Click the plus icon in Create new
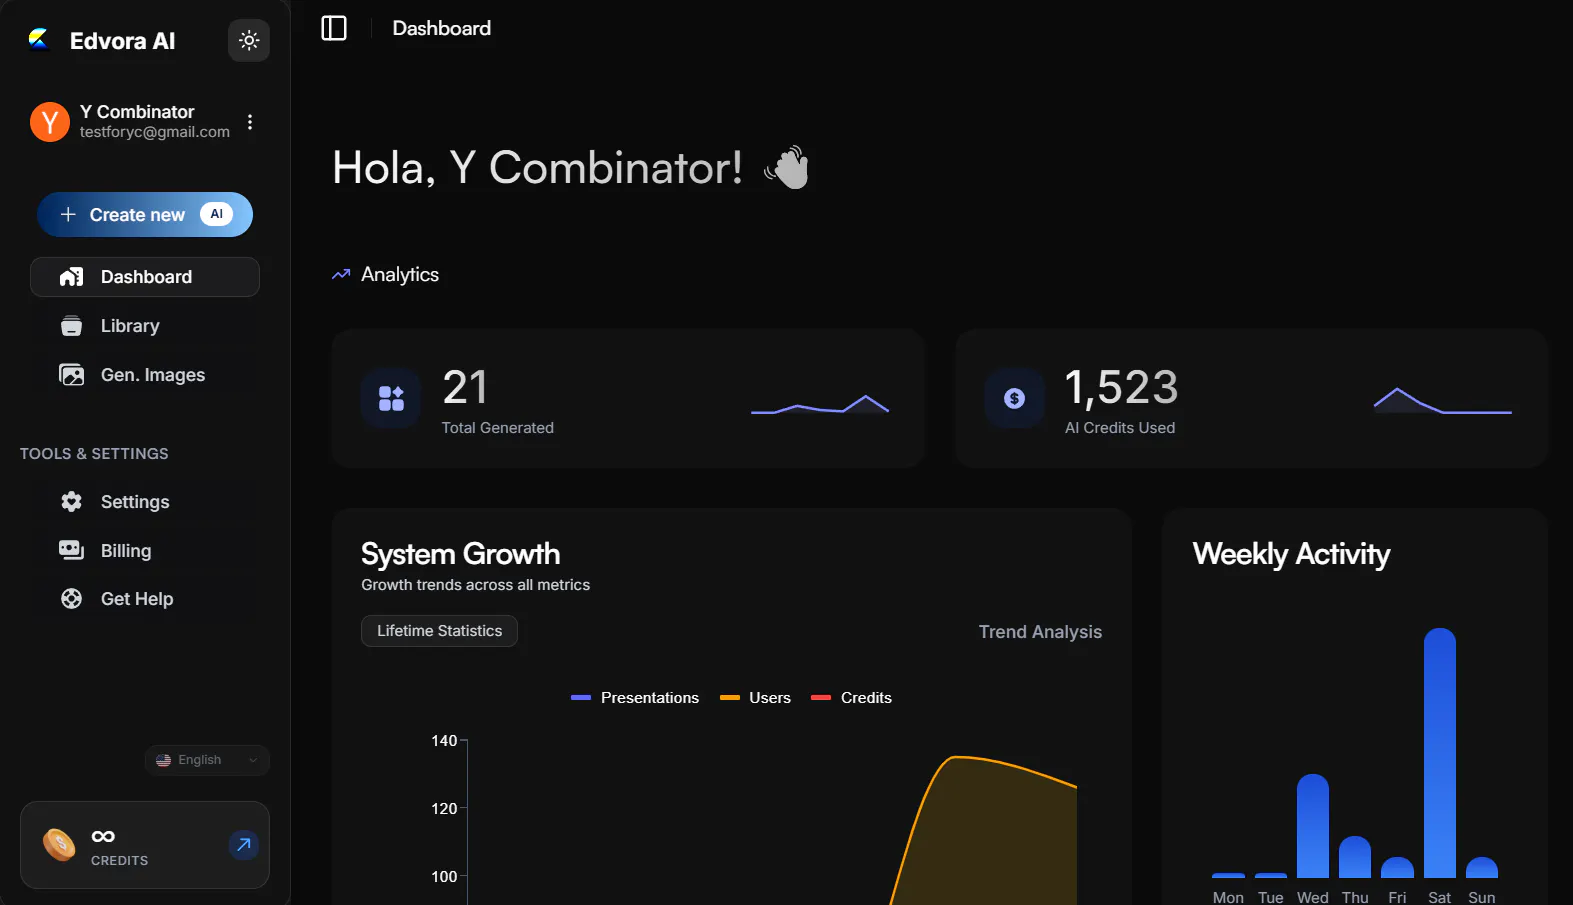 tap(68, 215)
